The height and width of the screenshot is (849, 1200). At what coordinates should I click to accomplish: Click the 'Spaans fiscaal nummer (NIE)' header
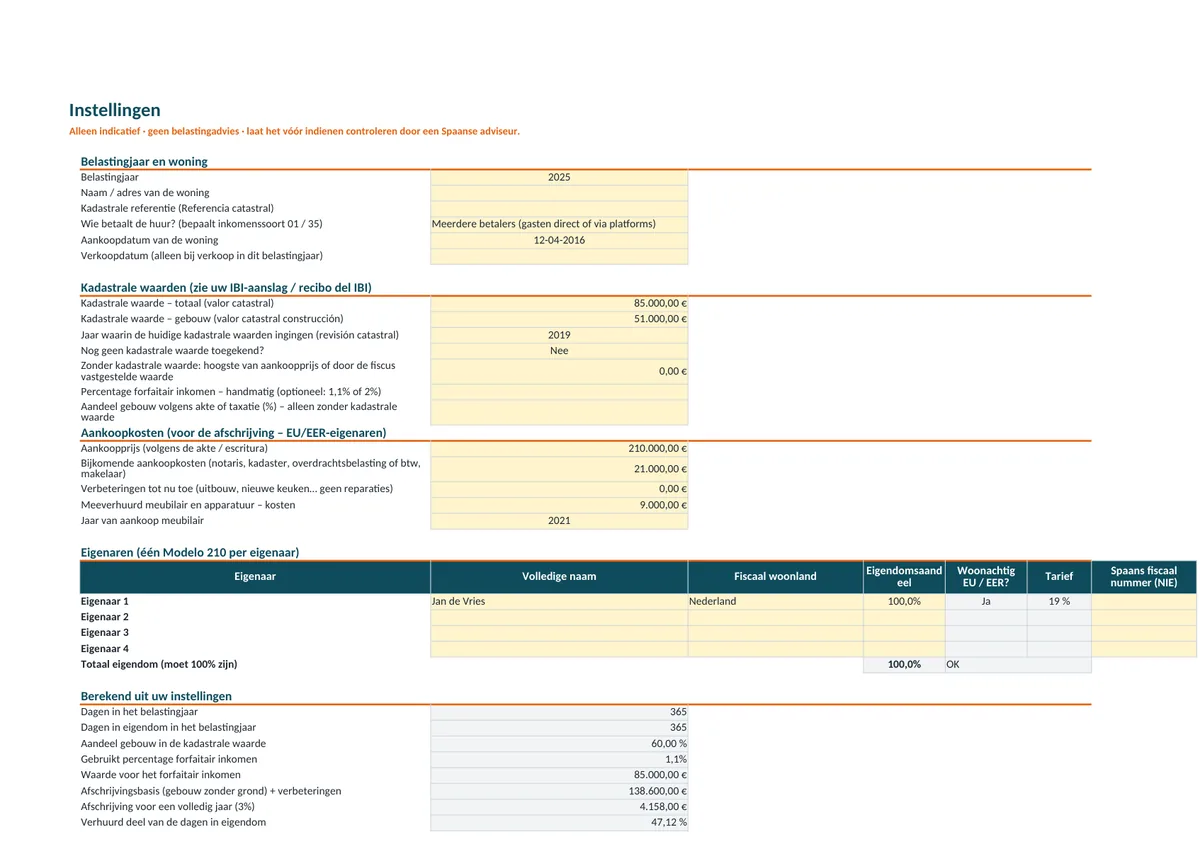1144,577
